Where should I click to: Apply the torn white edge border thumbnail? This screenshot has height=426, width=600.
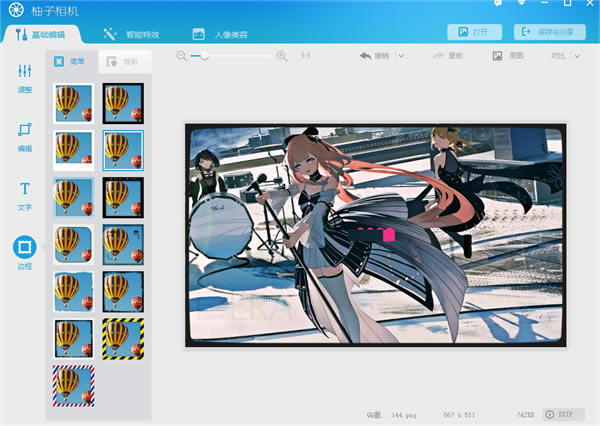point(73,292)
